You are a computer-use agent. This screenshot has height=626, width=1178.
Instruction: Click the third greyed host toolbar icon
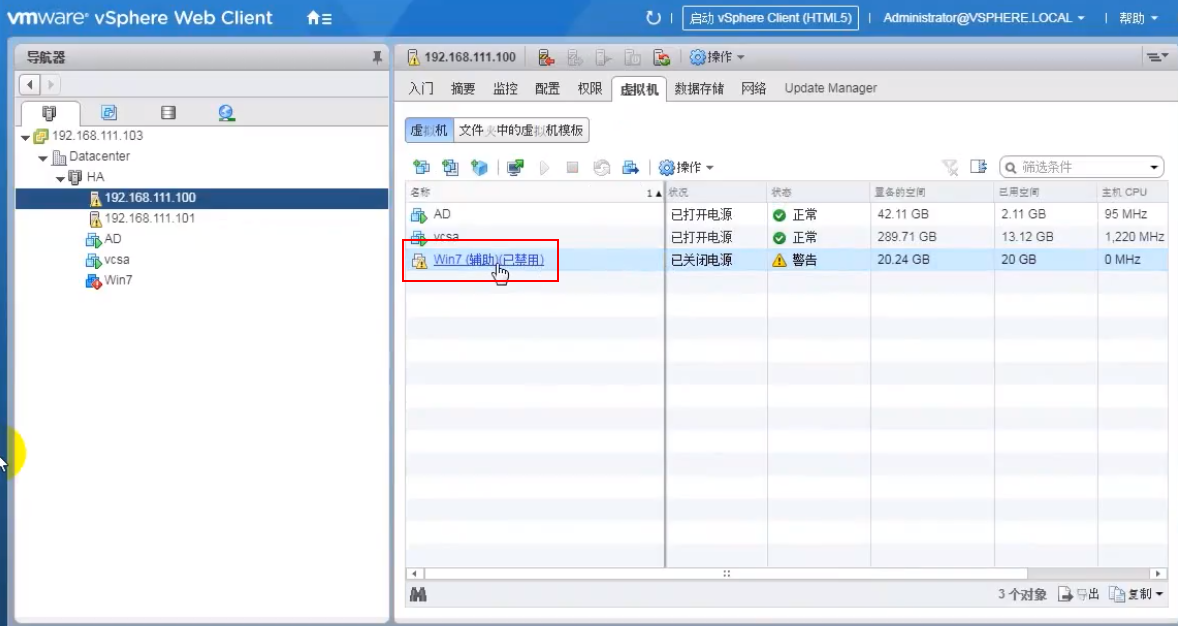coord(604,57)
